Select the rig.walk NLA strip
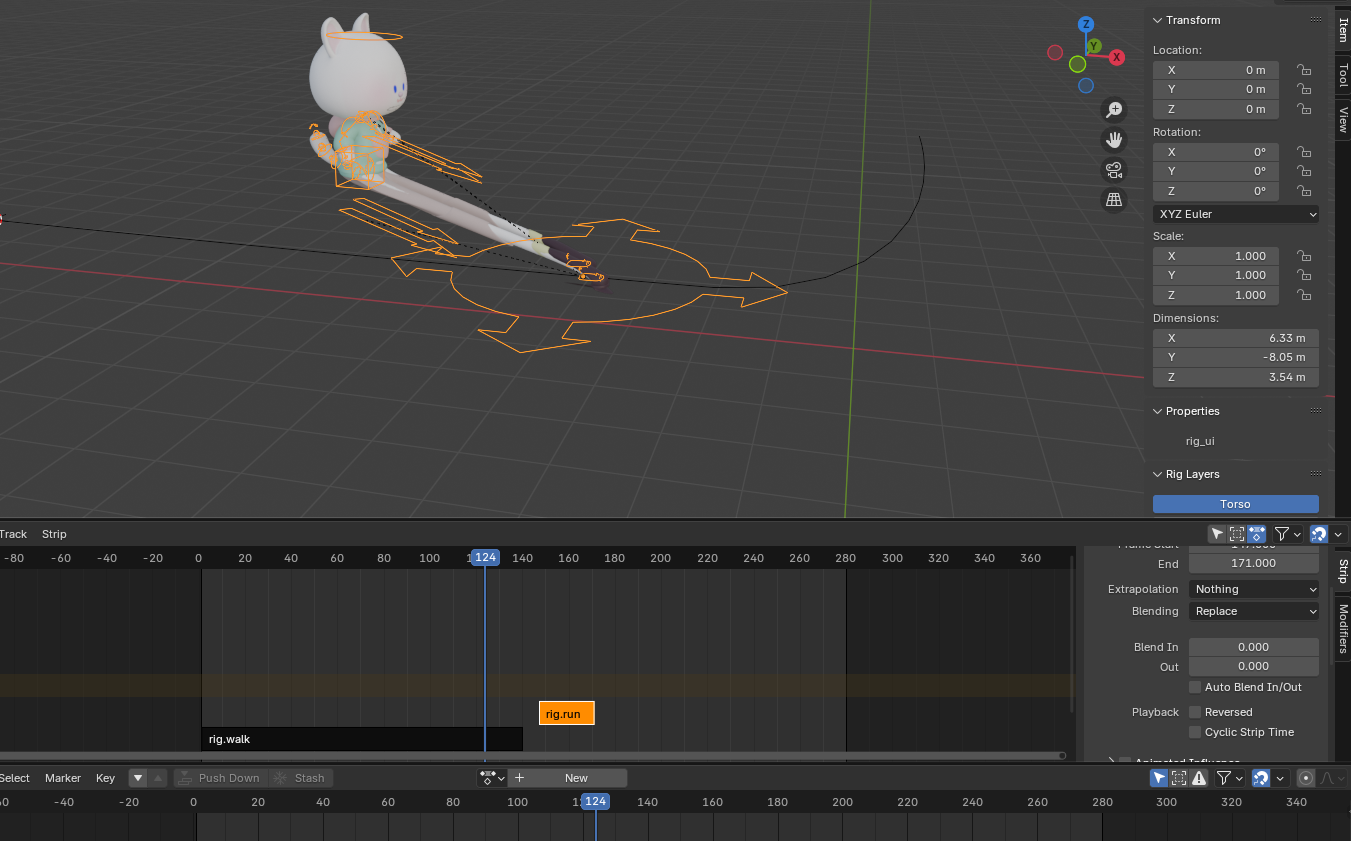 pos(362,739)
